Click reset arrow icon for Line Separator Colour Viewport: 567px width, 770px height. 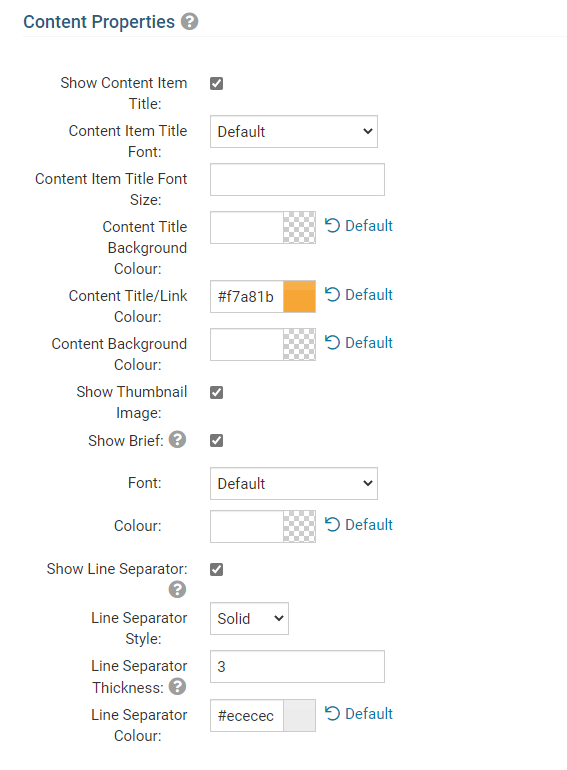(x=332, y=713)
